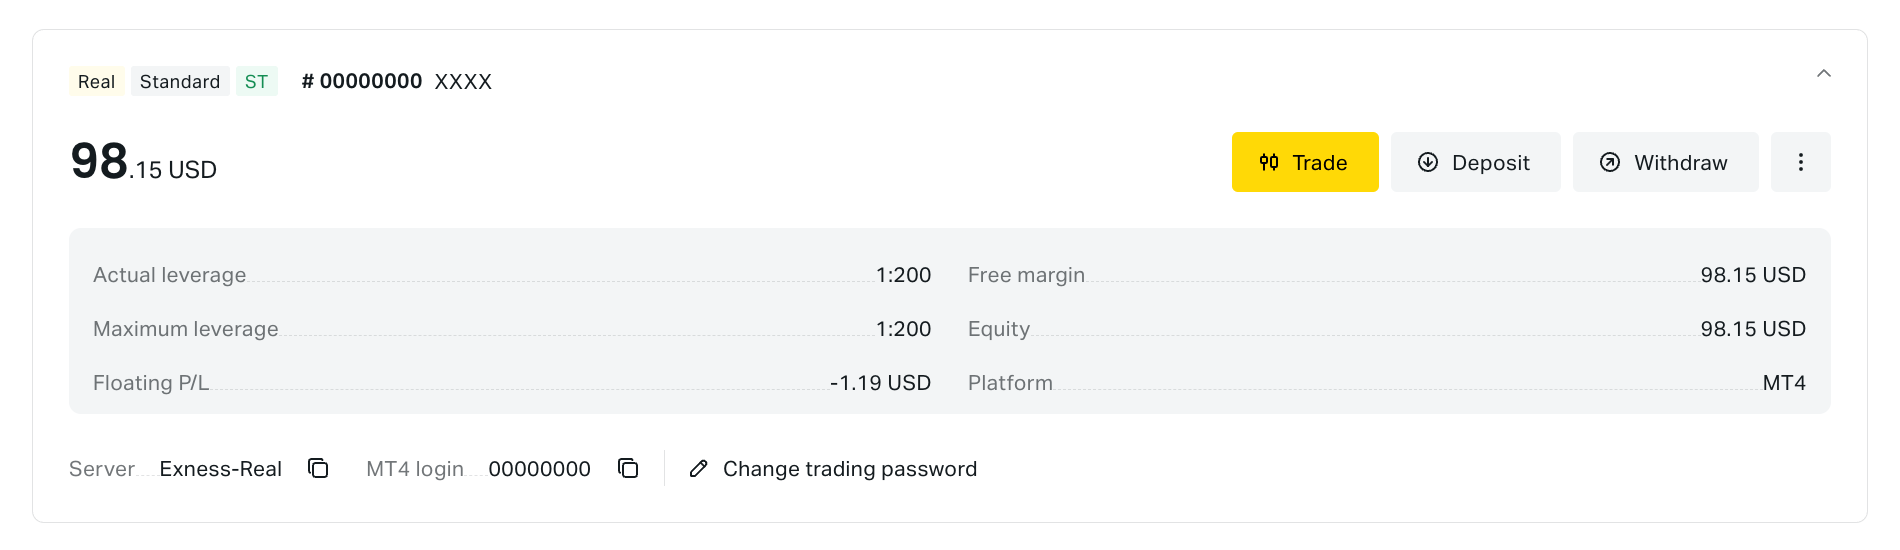Click account number # 00000000
Image resolution: width=1900 pixels, height=550 pixels.
point(362,82)
